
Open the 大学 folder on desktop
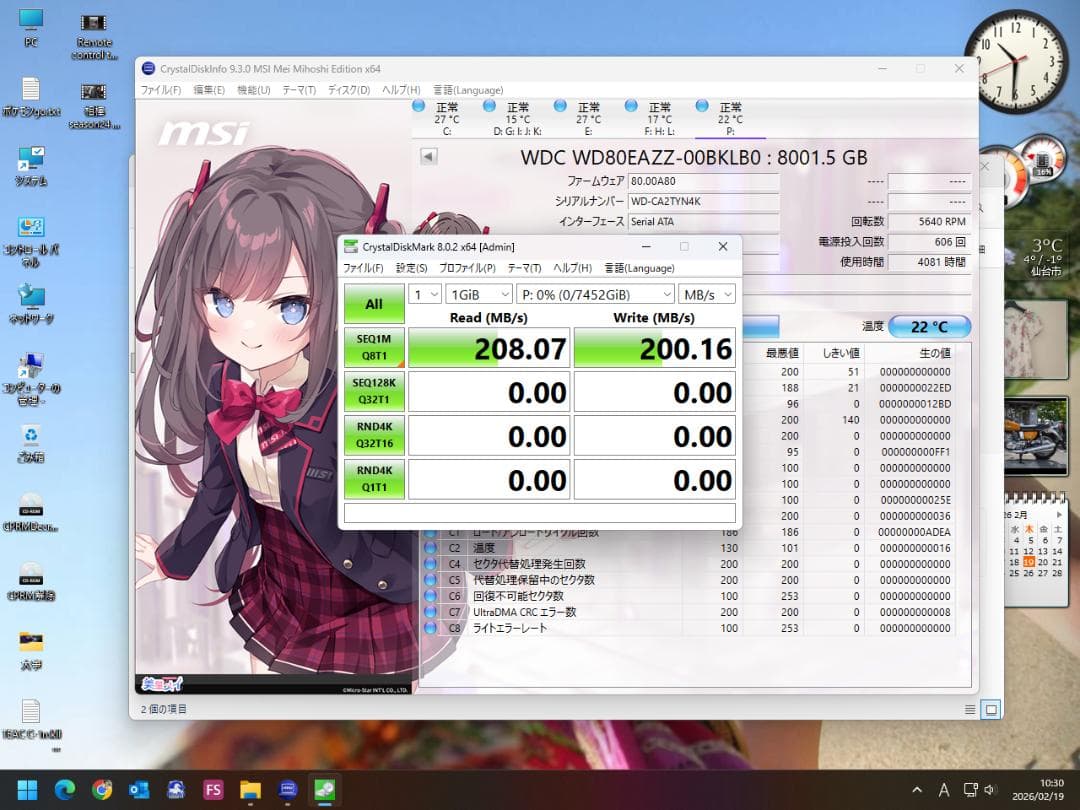(31, 650)
